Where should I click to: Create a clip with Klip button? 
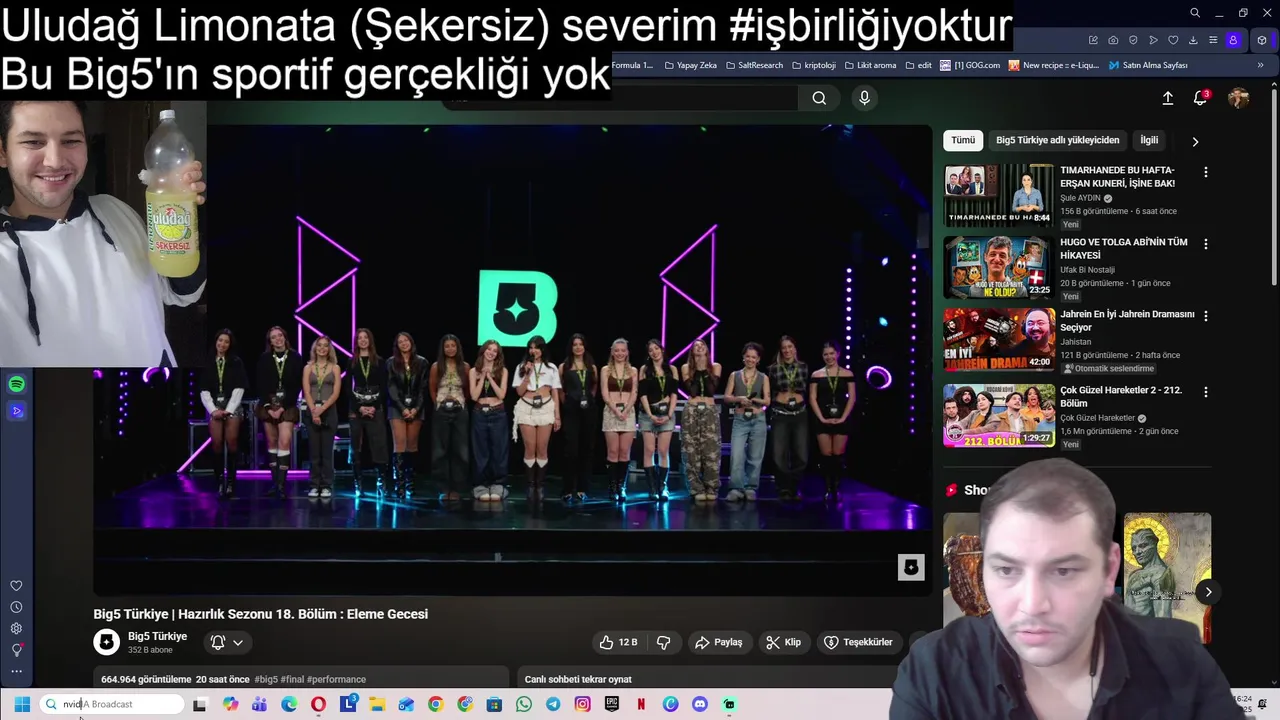click(x=783, y=642)
